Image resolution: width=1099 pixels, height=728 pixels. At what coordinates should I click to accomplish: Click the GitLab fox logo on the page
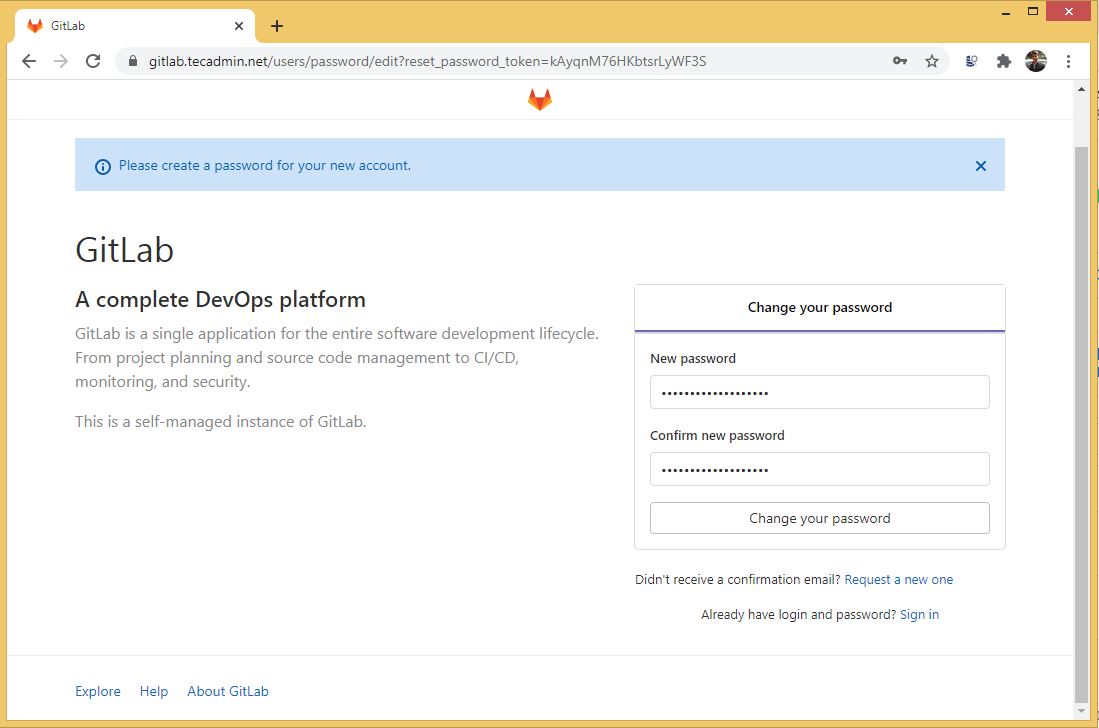(x=539, y=98)
